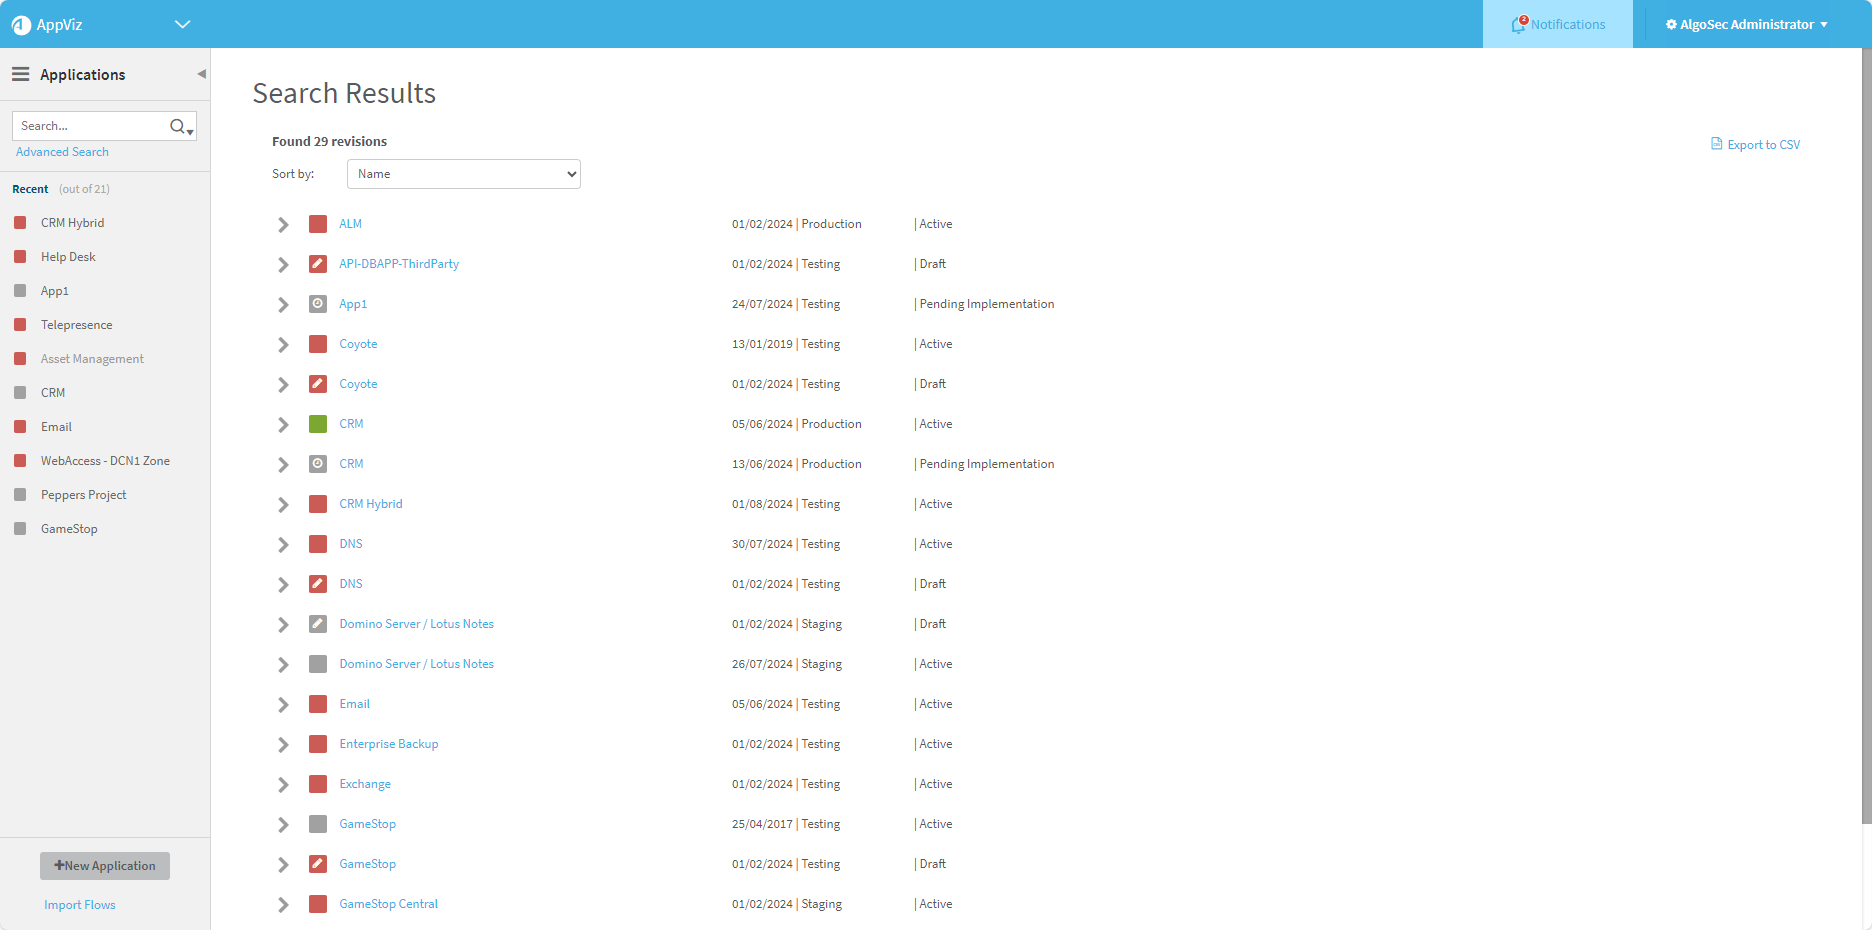1872x930 pixels.
Task: Click the AppViz logo icon
Action: point(21,25)
